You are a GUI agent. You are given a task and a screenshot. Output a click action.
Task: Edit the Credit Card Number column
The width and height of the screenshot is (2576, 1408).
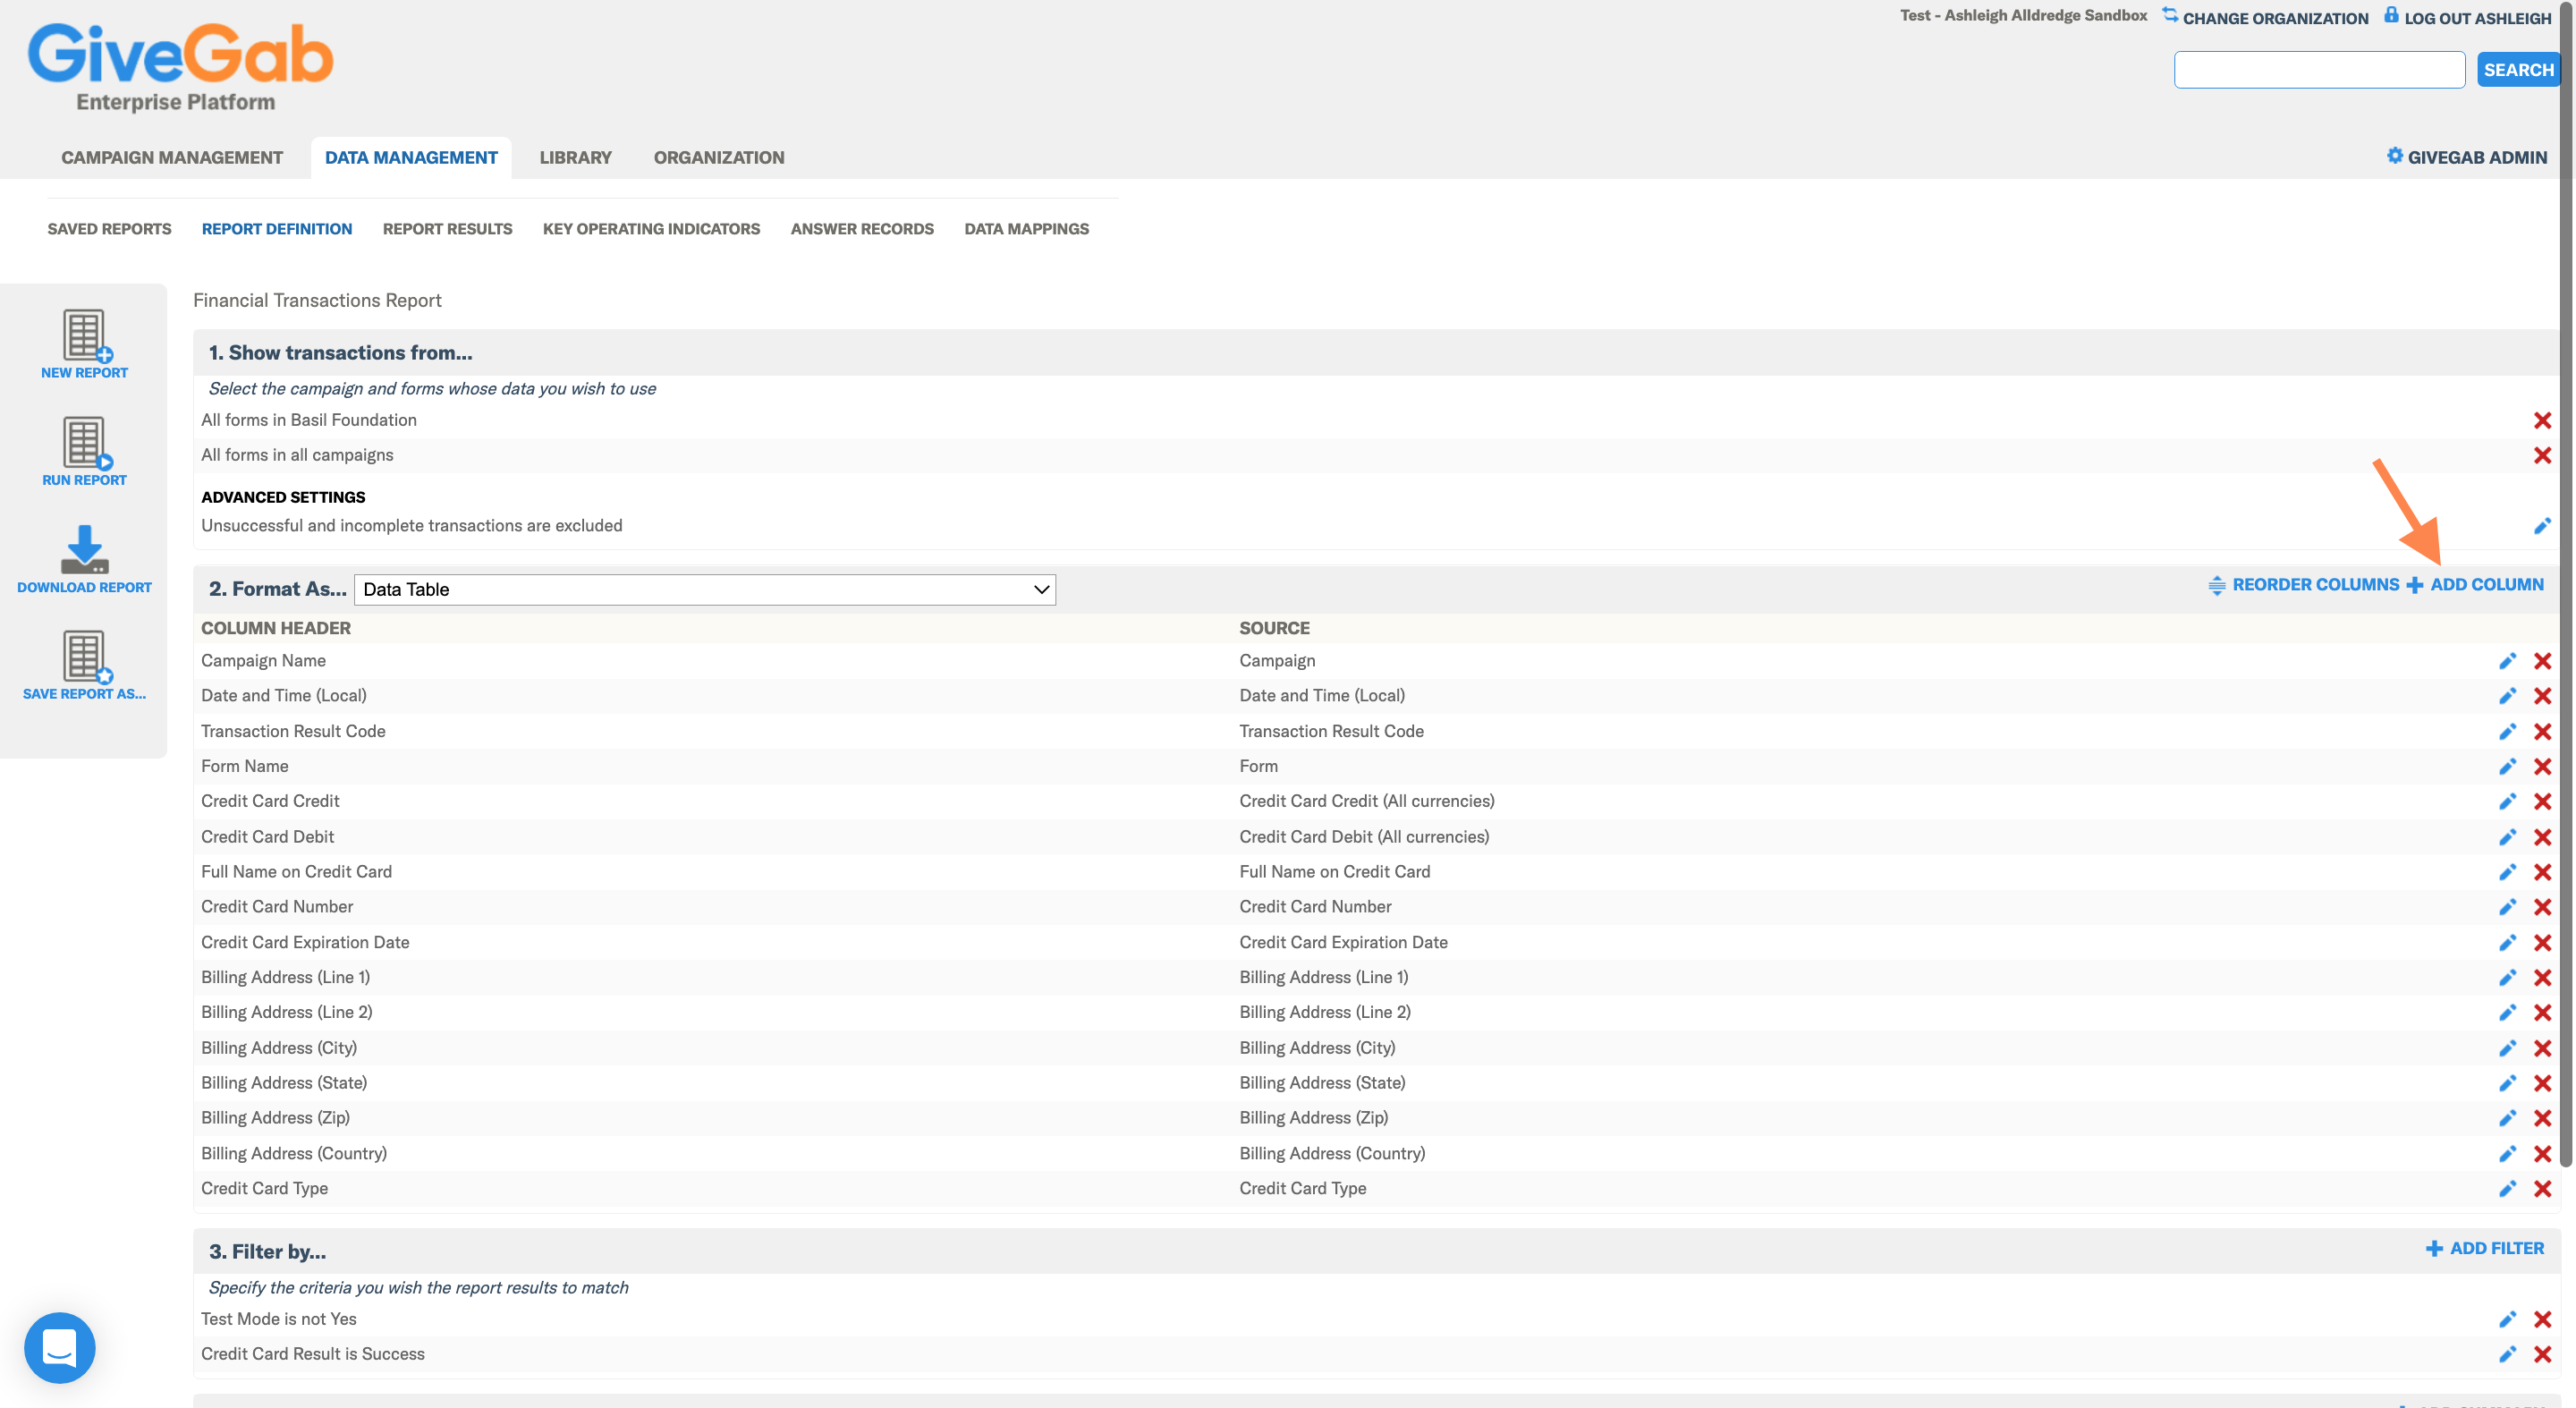tap(2507, 907)
